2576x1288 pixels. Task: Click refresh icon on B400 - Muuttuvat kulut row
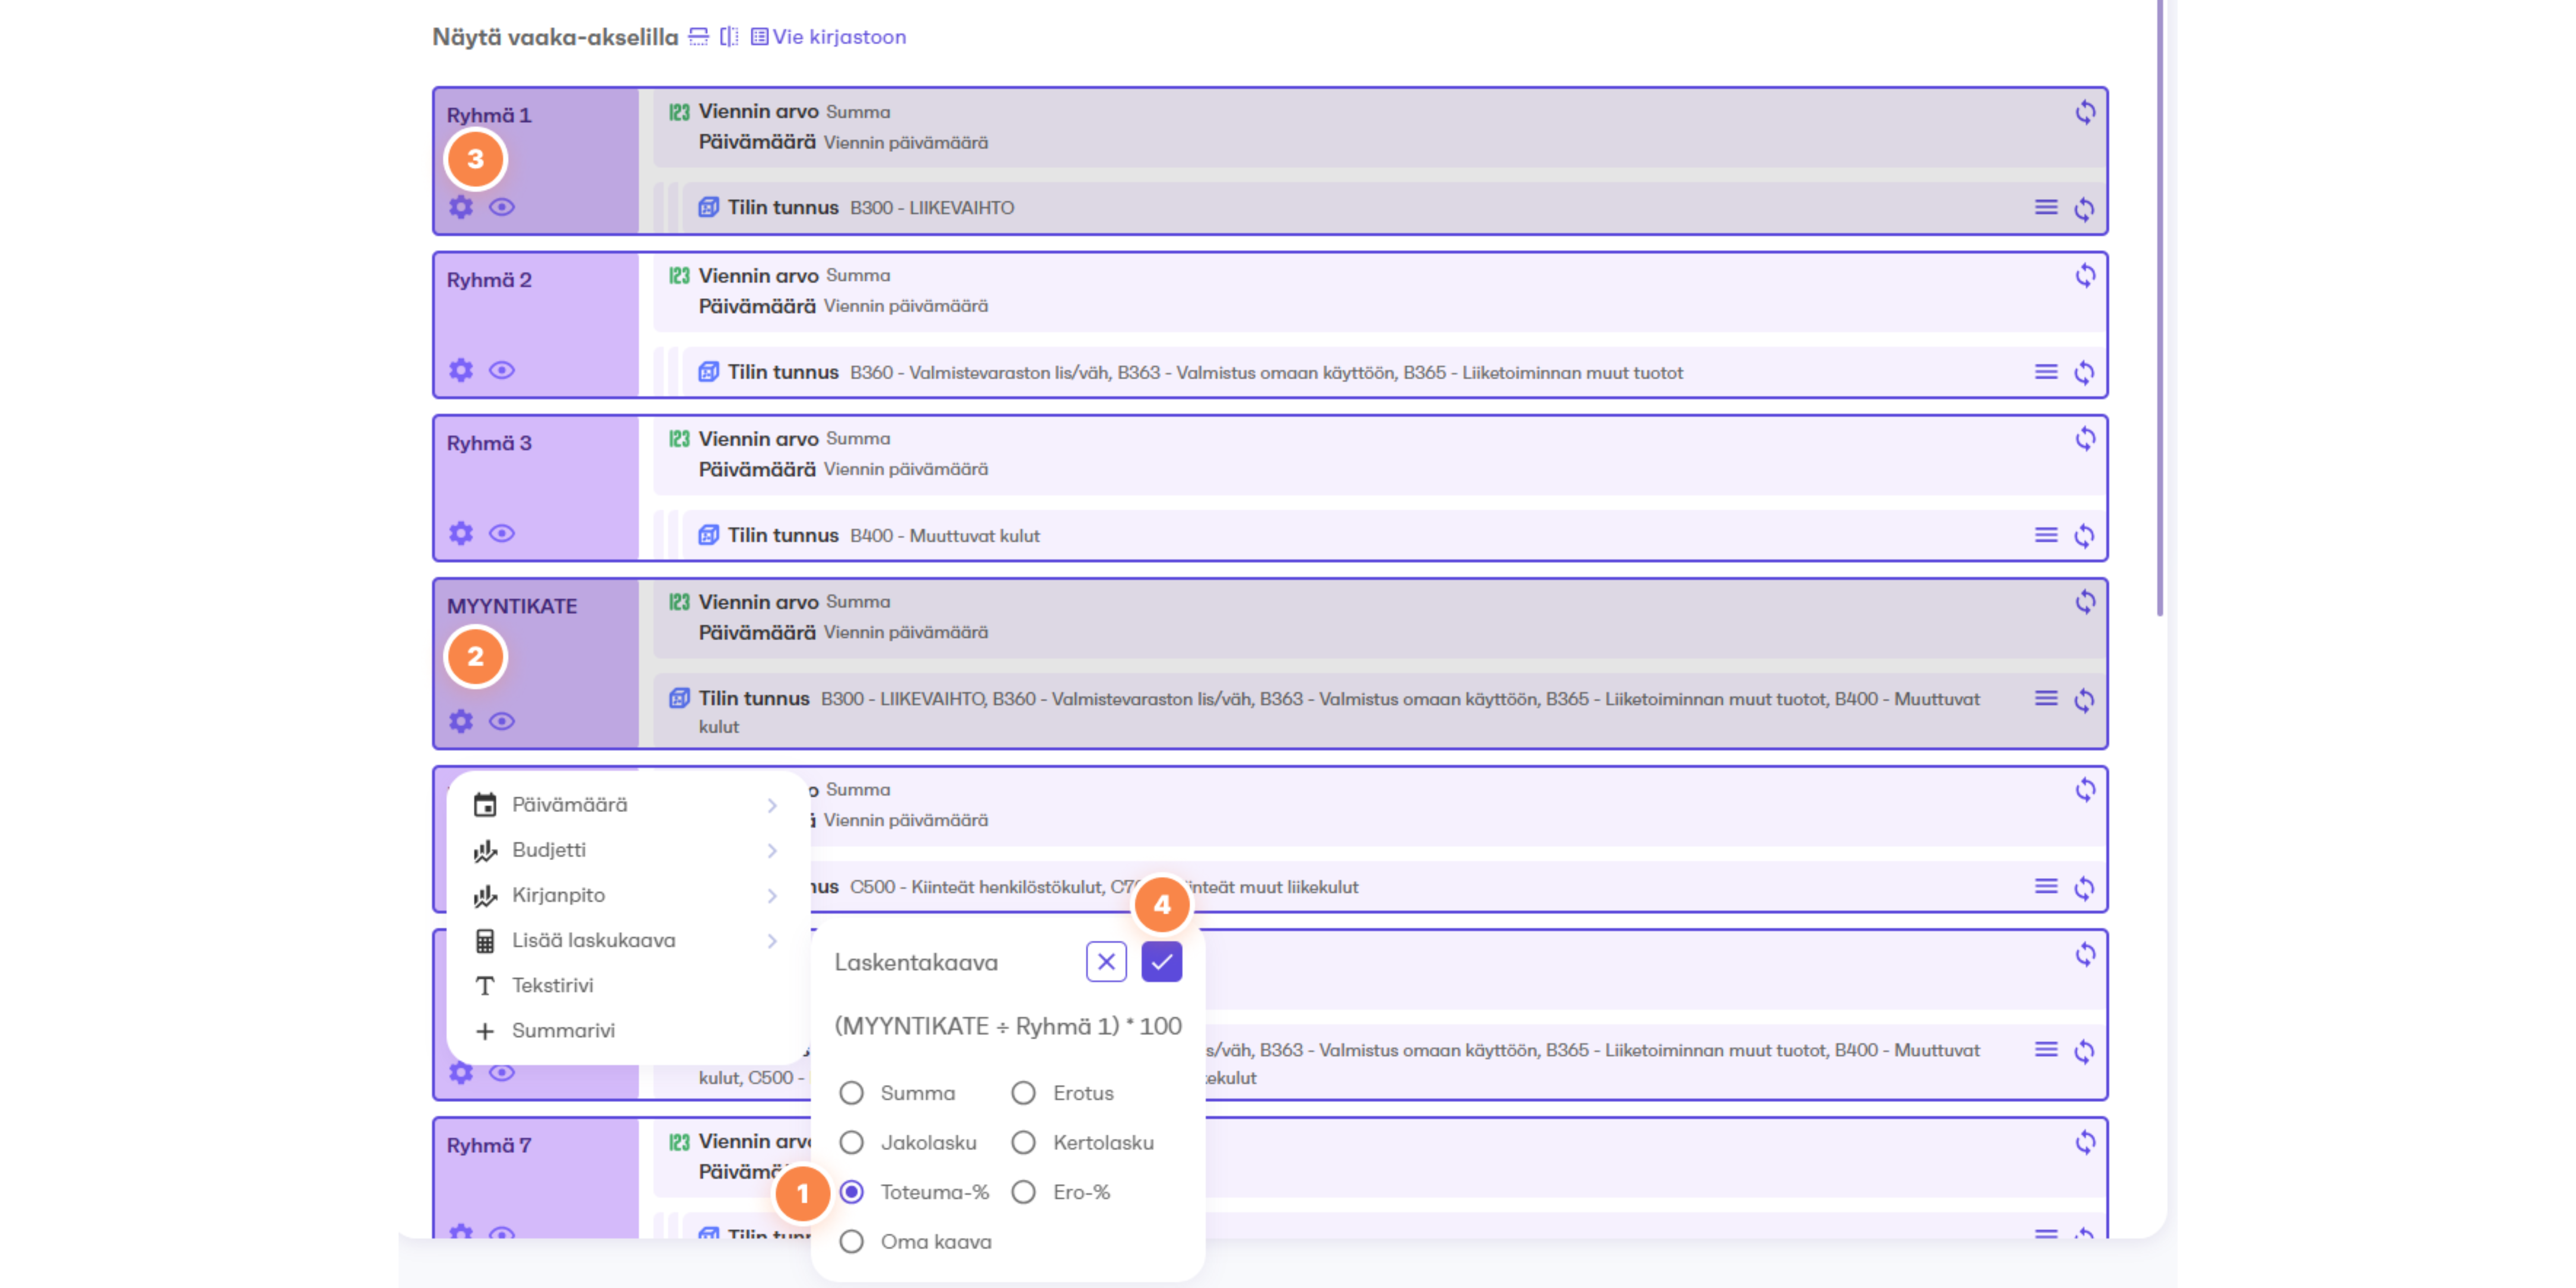pos(2084,536)
